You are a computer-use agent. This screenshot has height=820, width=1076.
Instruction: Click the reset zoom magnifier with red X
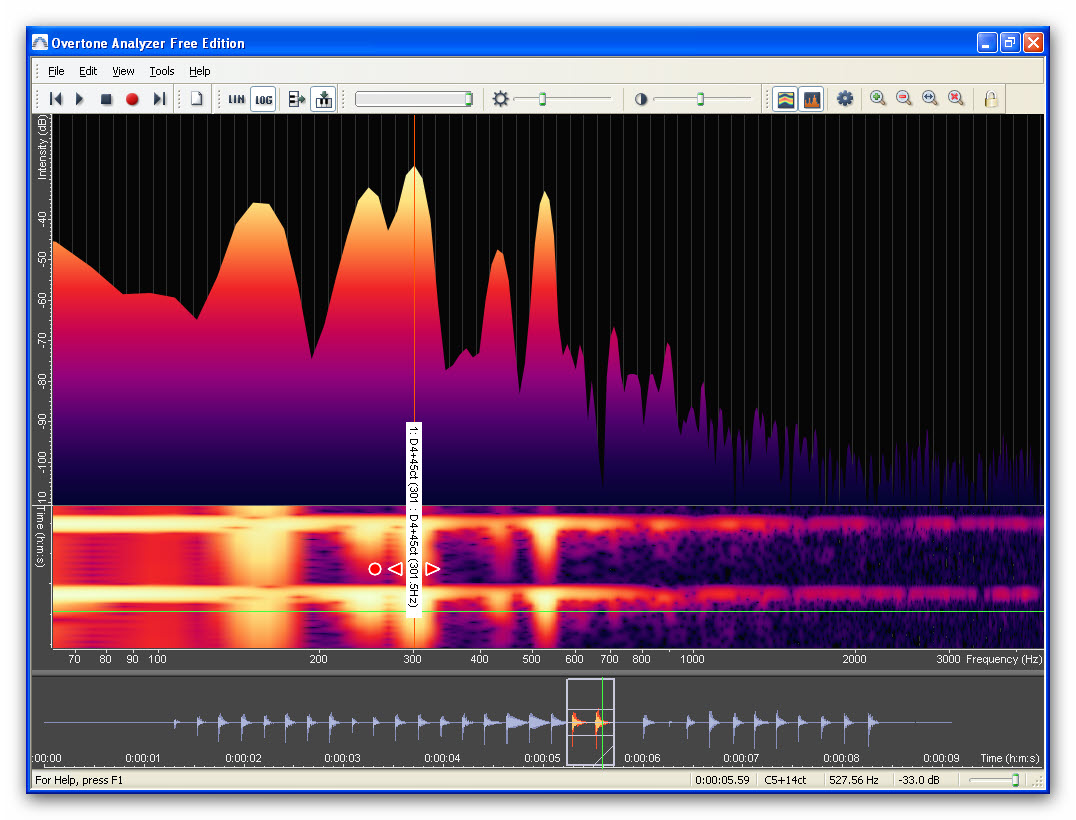(x=956, y=98)
